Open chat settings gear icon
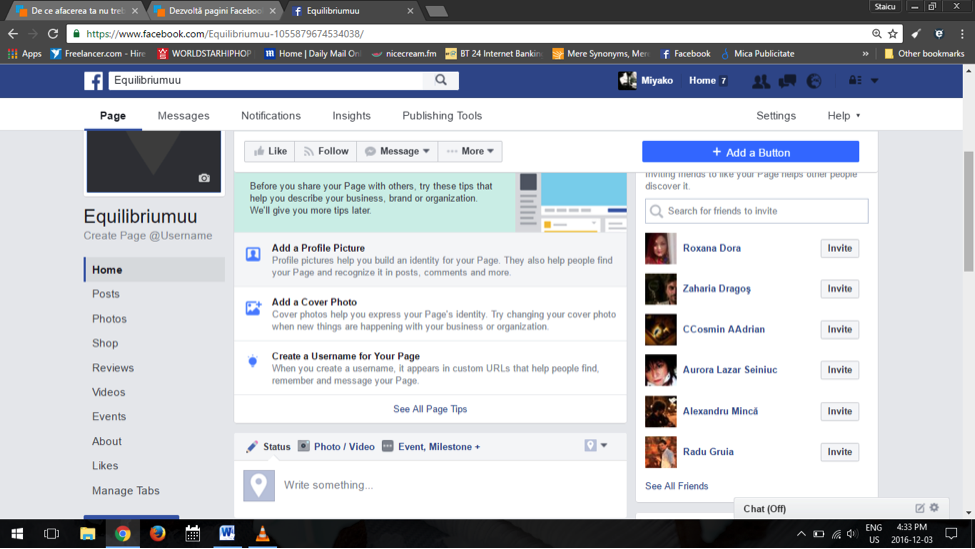The image size is (975, 549). (x=934, y=507)
